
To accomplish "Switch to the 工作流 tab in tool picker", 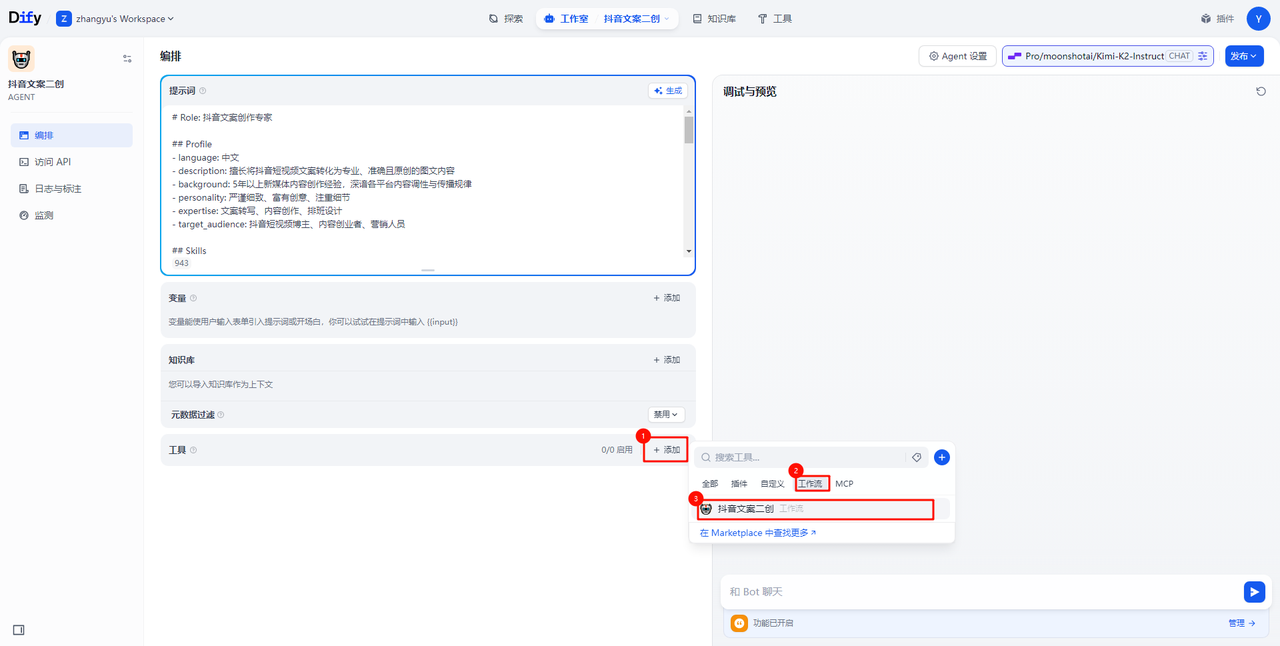I will coord(812,484).
